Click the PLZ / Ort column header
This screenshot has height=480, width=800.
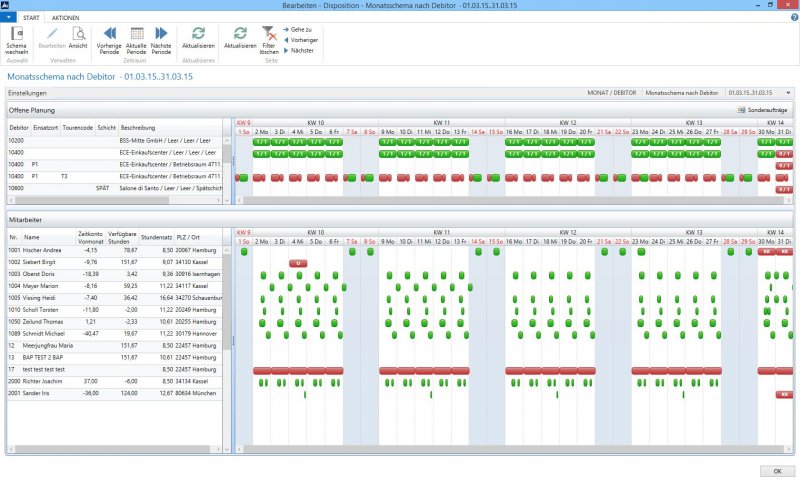click(188, 237)
